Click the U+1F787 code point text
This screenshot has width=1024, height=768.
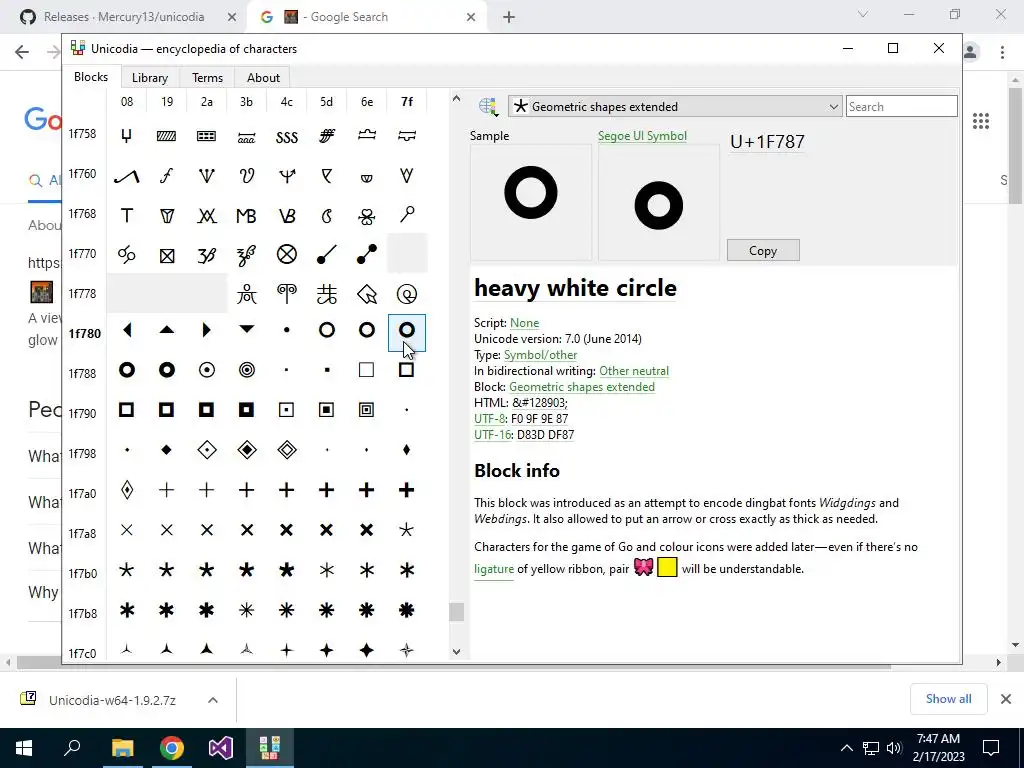pos(767,142)
